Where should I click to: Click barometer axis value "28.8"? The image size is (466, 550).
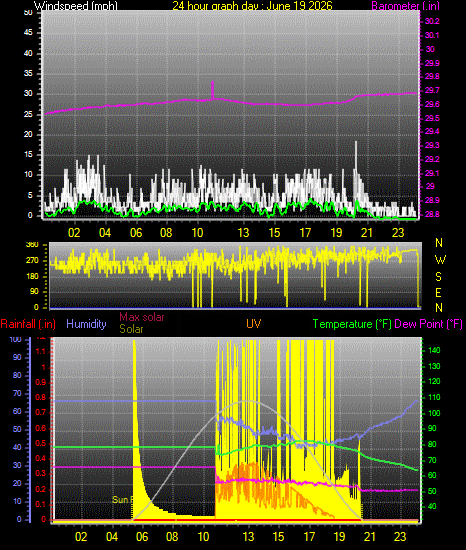(432, 214)
